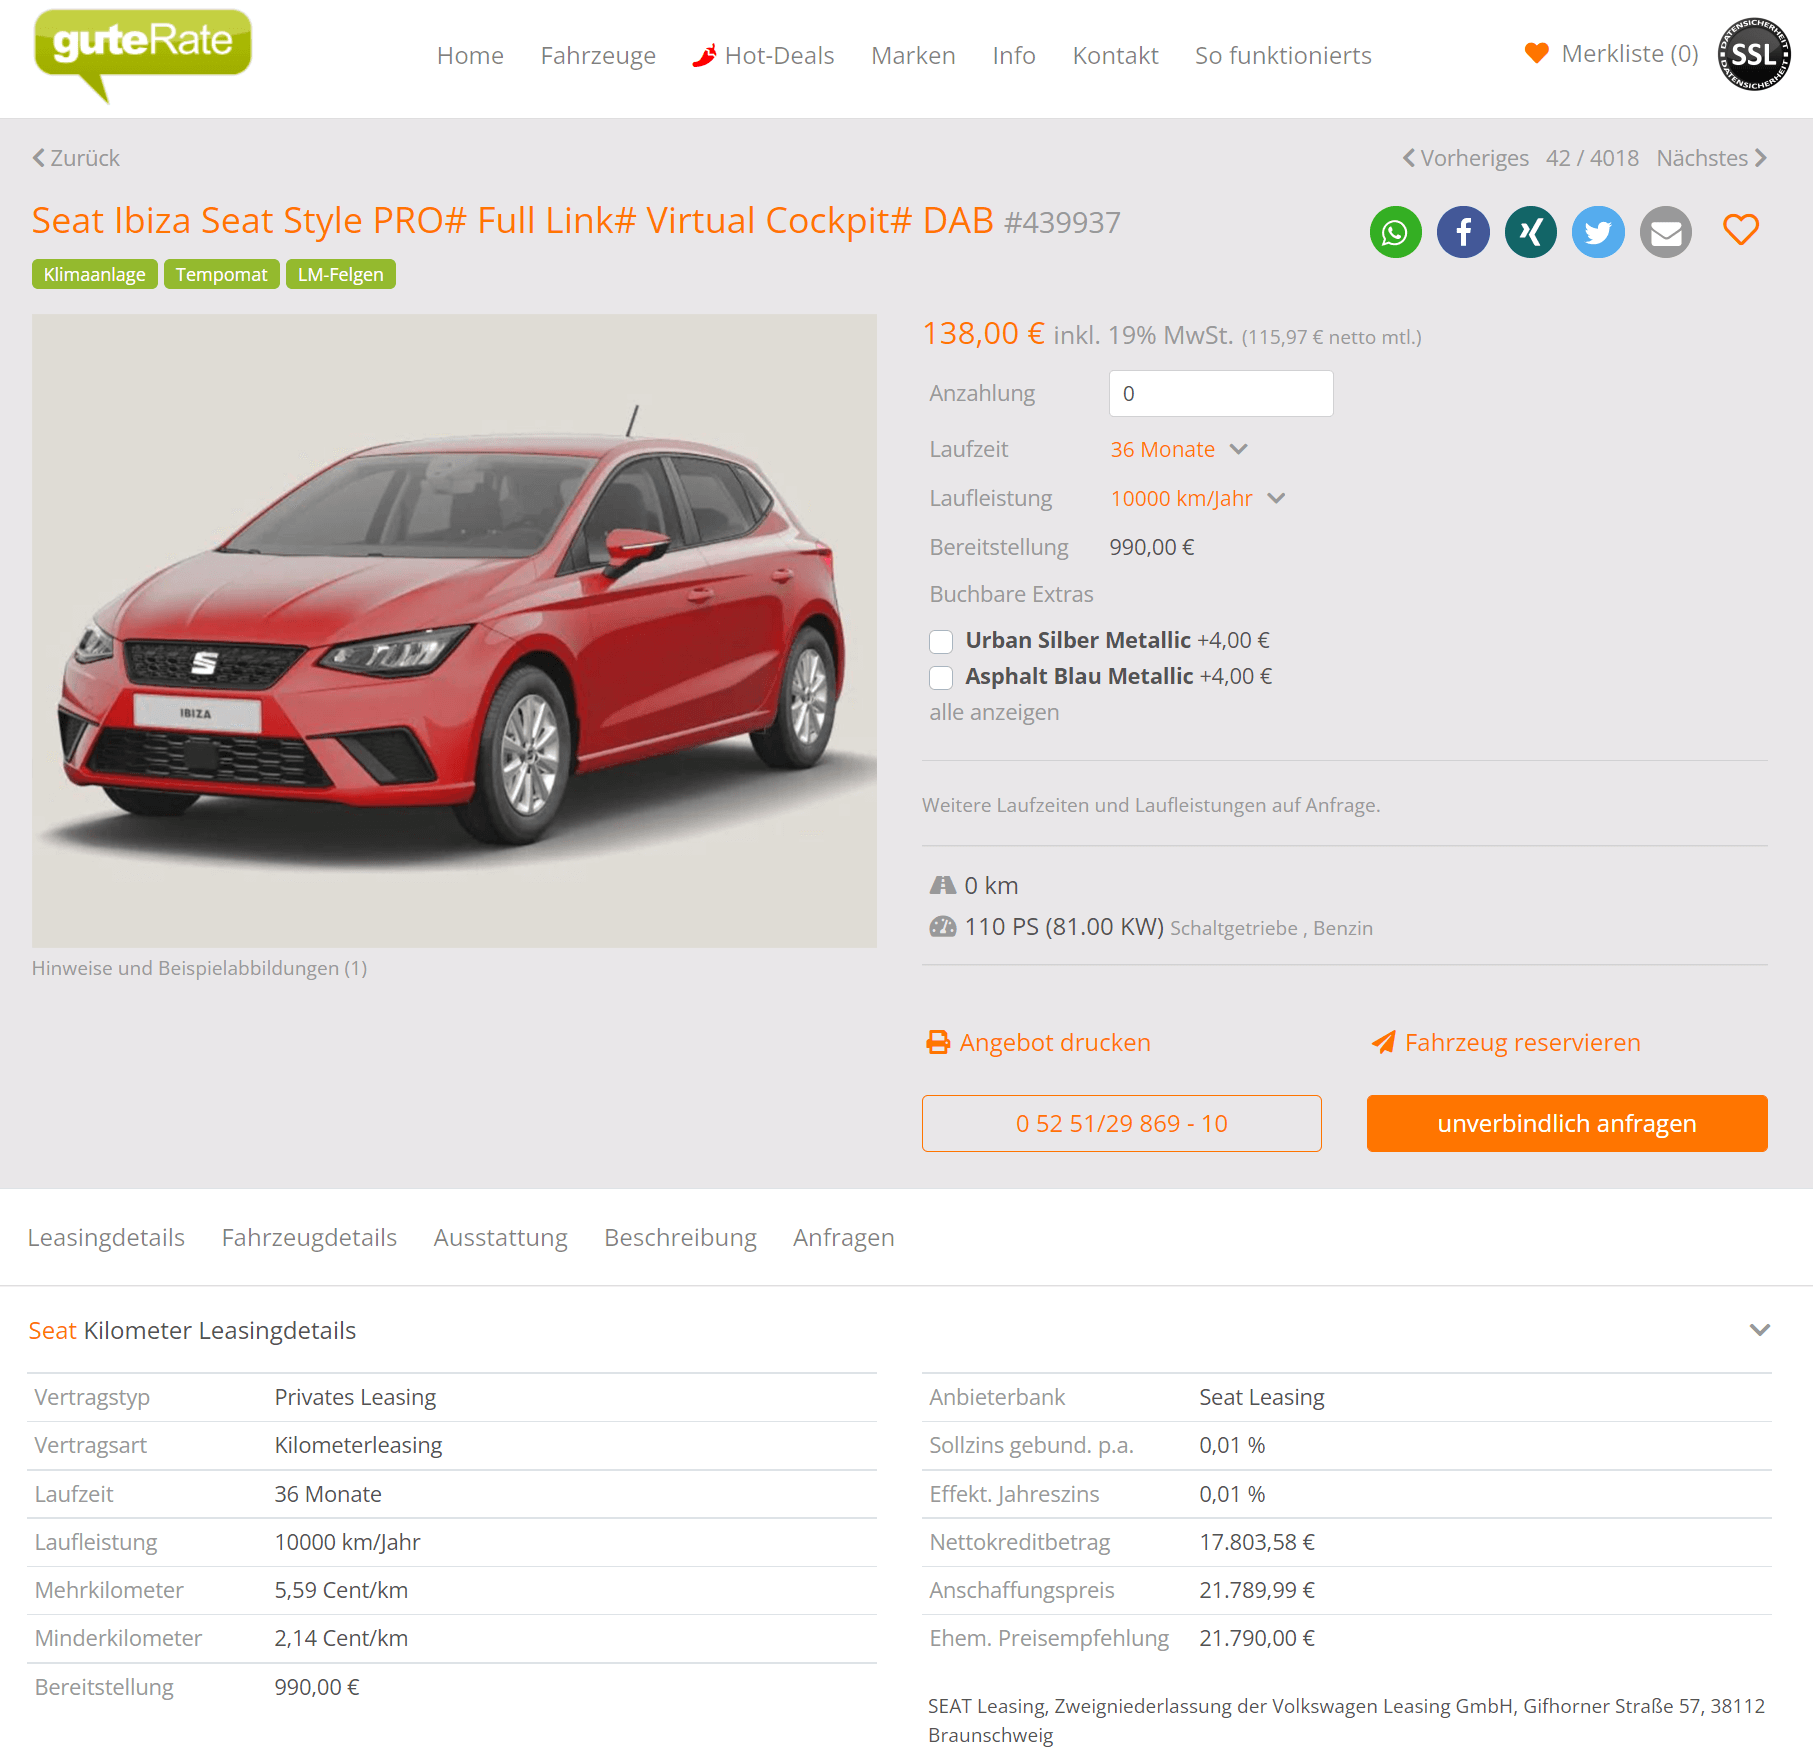Viewport: 1813px width, 1762px height.
Task: Click paper plane icon for reservation
Action: tap(1383, 1042)
